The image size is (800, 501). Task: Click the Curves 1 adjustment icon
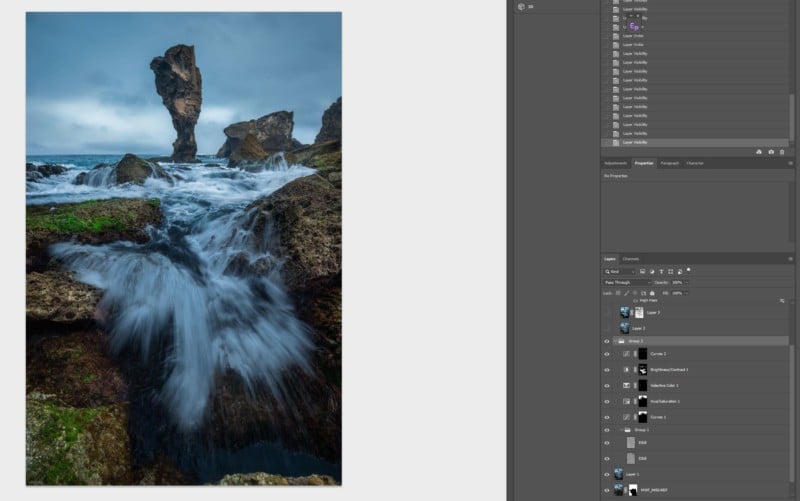[627, 417]
